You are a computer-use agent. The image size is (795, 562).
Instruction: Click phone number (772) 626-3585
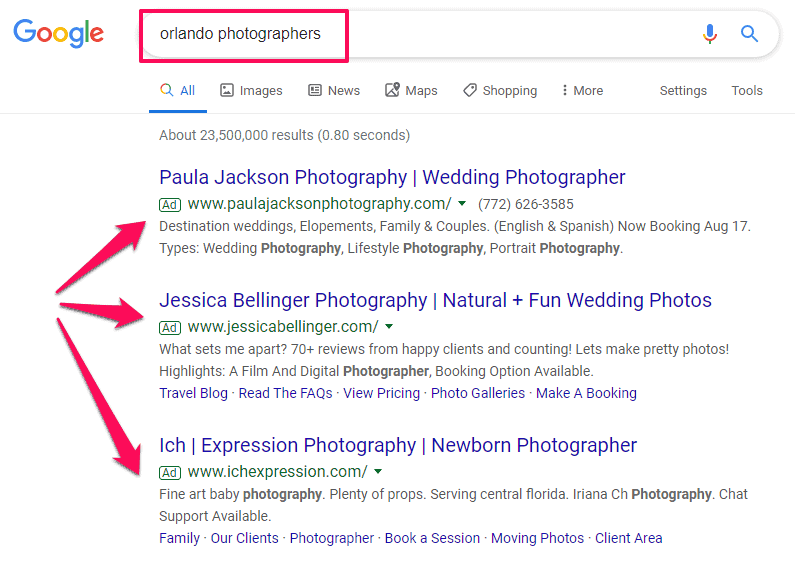click(526, 204)
